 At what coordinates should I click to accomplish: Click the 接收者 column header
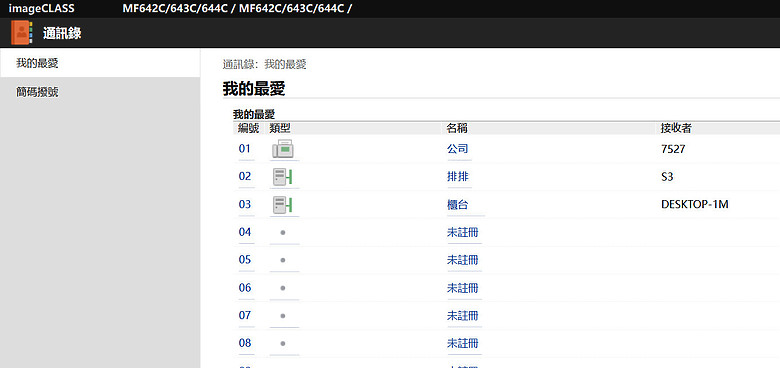tap(676, 128)
